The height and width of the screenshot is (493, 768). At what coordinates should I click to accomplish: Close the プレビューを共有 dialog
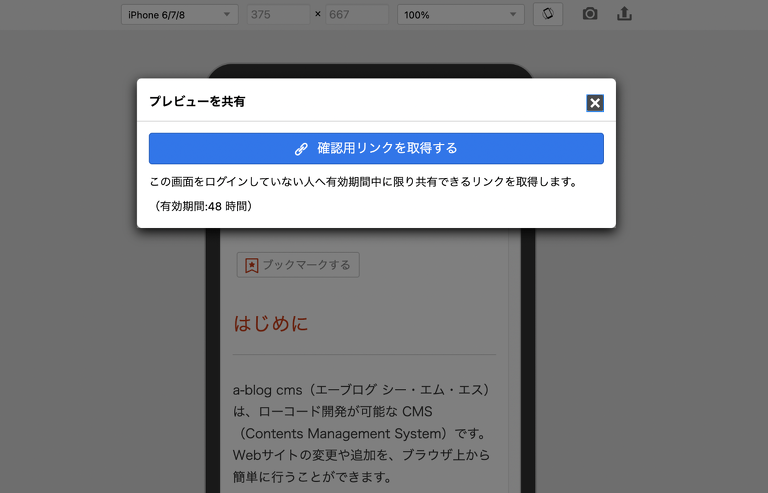[x=595, y=103]
